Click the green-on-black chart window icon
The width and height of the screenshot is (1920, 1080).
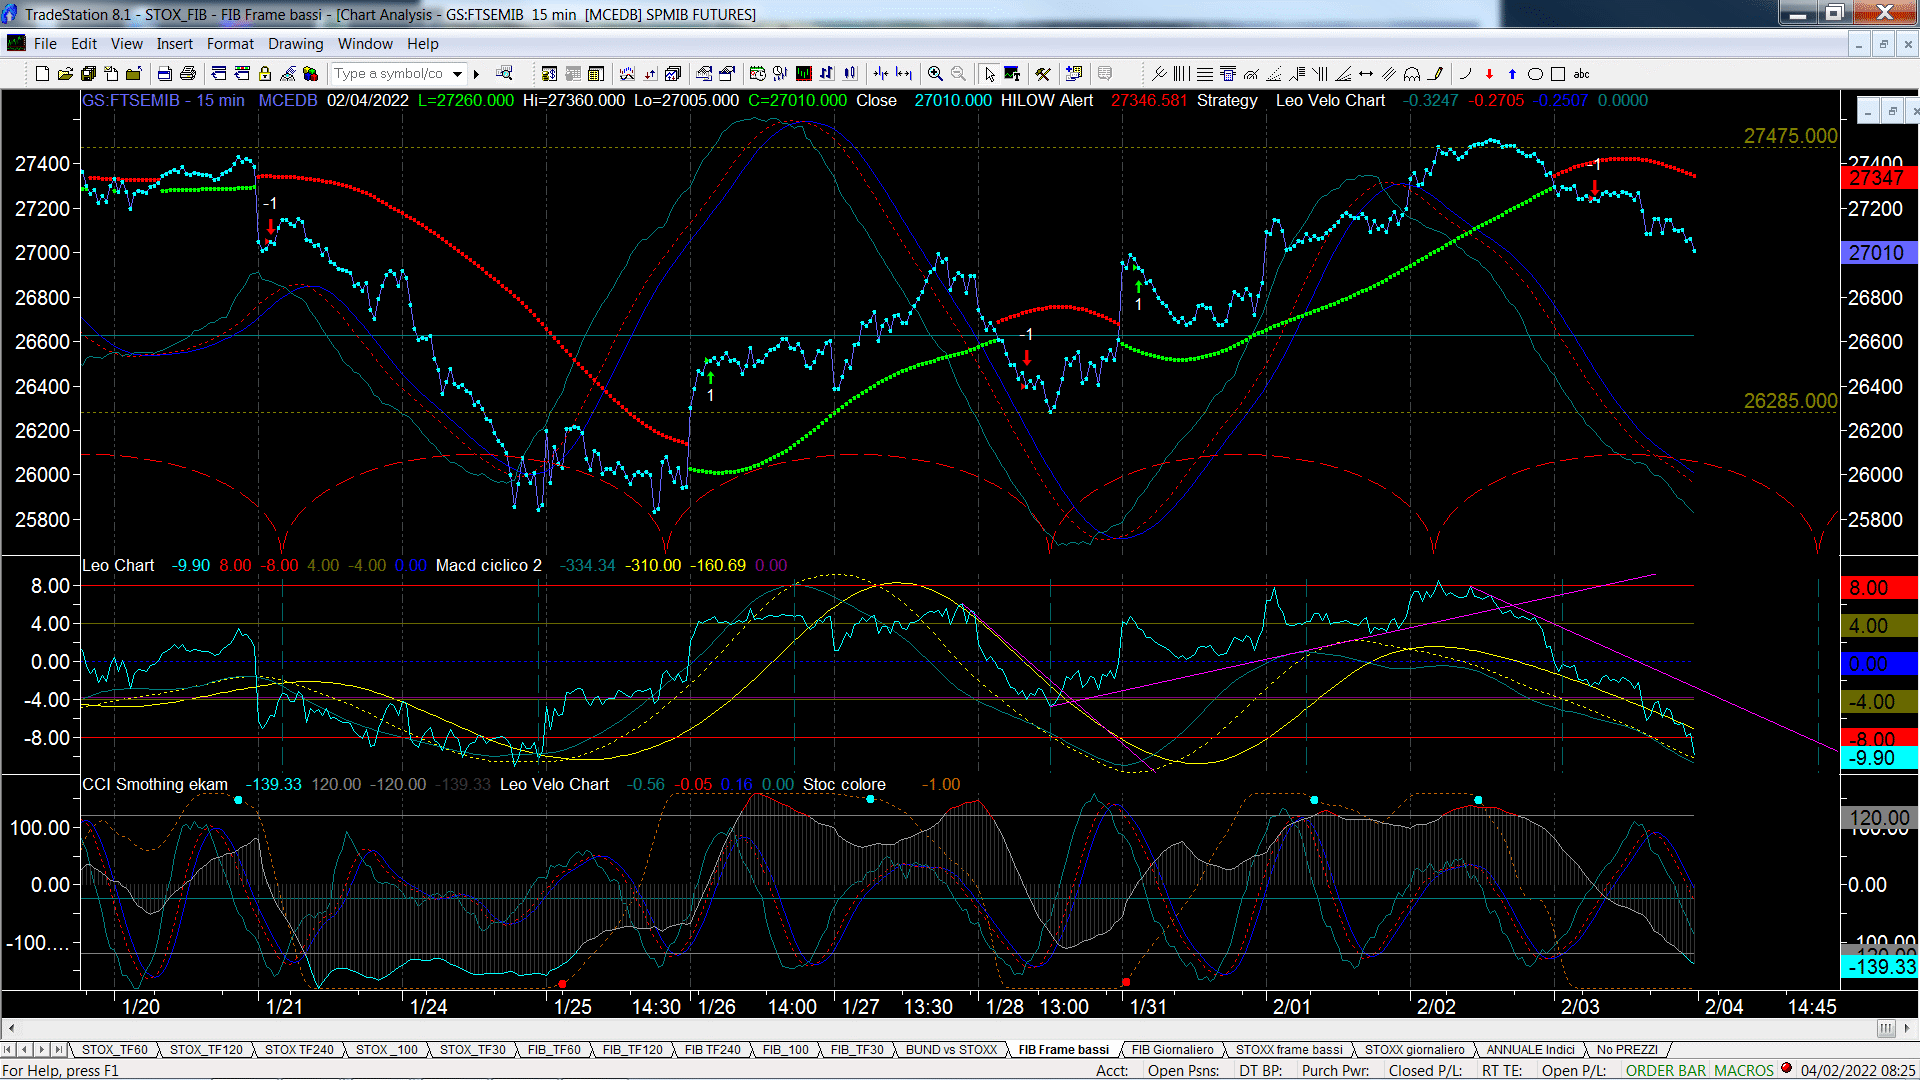(x=803, y=74)
